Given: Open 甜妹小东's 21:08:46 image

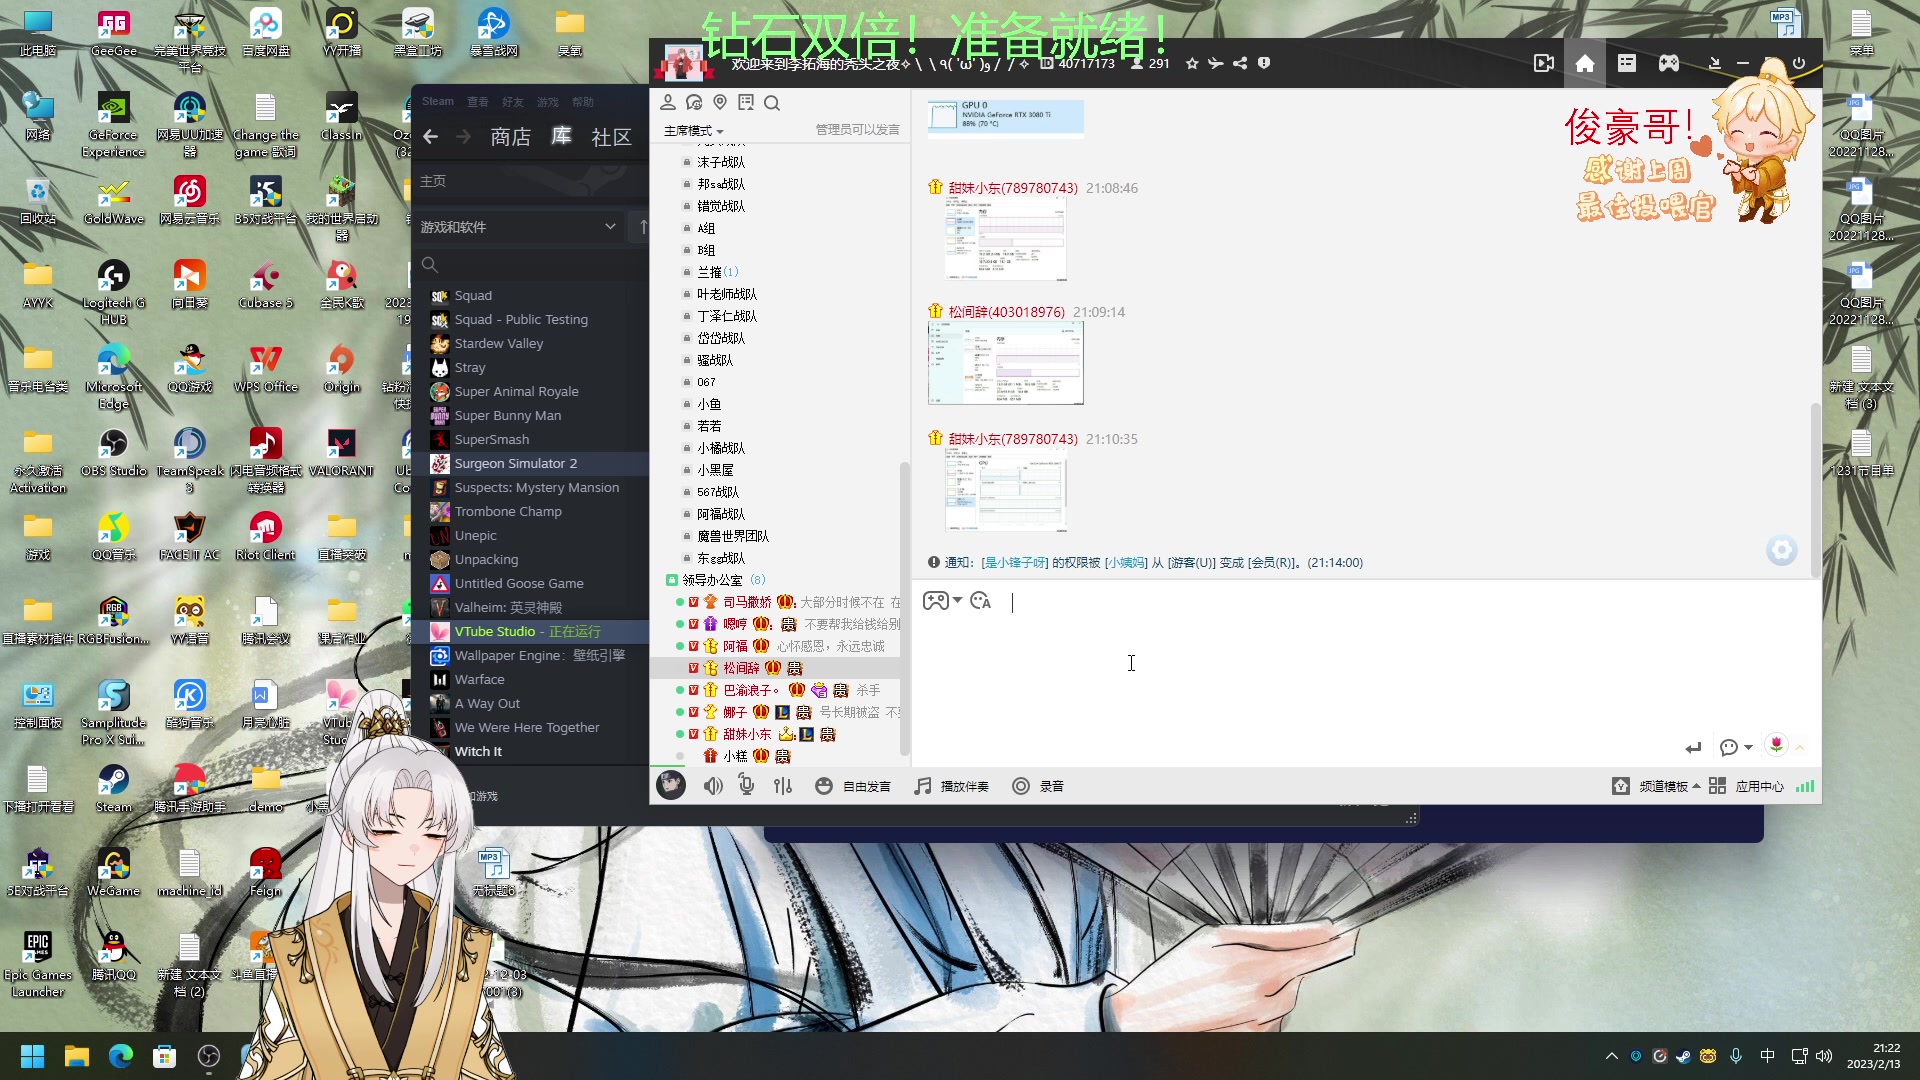Looking at the screenshot, I should point(1006,240).
